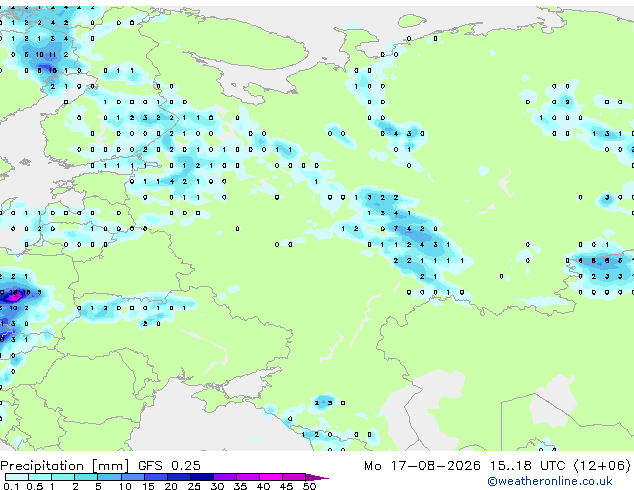Click the '20' legend scale label

(171, 486)
